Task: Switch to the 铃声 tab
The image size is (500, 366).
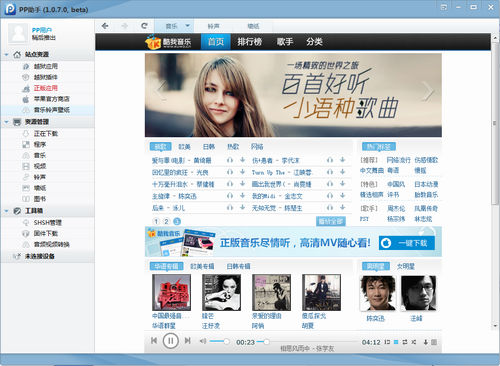Action: coord(214,26)
